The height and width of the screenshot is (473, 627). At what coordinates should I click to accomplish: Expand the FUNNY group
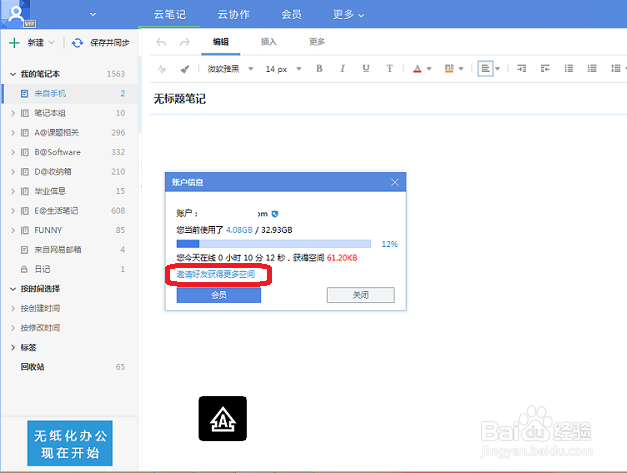coord(13,230)
